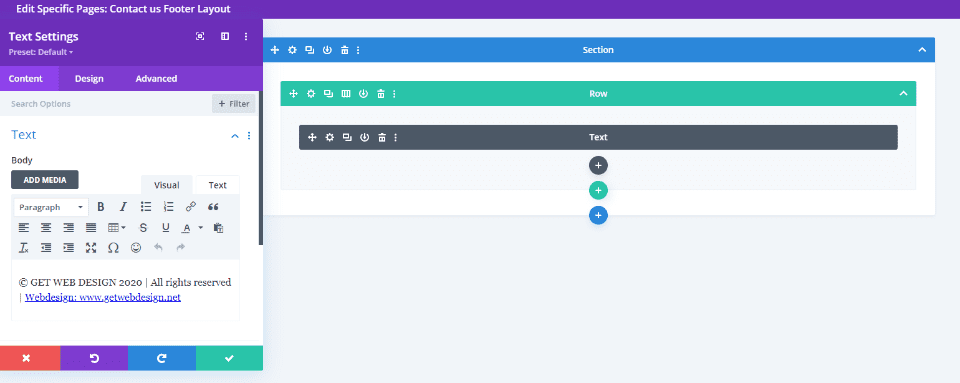This screenshot has height=383, width=960.
Task: Toggle editor fullscreen mode
Action: [x=91, y=248]
